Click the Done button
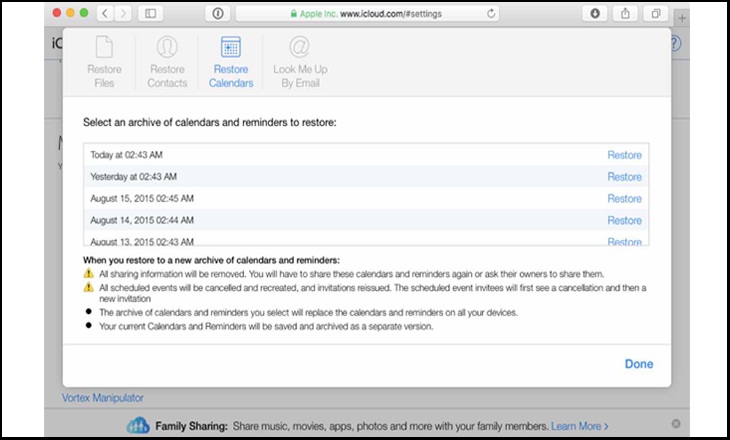Viewport: 730px width, 440px height. coord(639,364)
